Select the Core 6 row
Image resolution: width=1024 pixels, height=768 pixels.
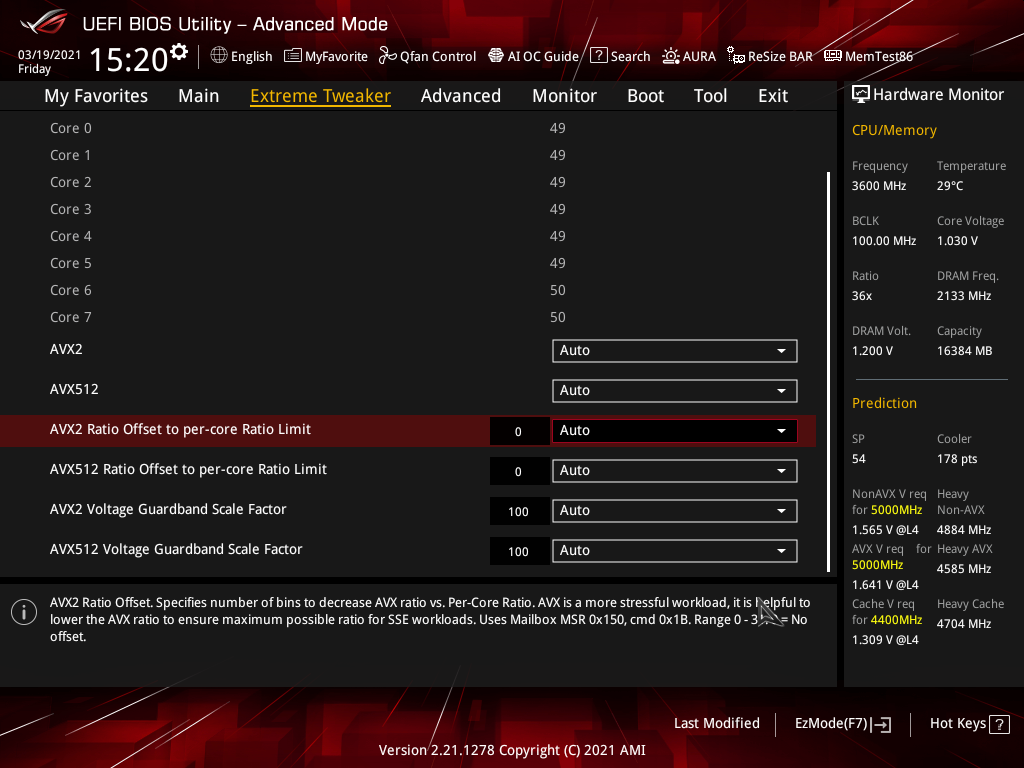pyautogui.click(x=408, y=290)
